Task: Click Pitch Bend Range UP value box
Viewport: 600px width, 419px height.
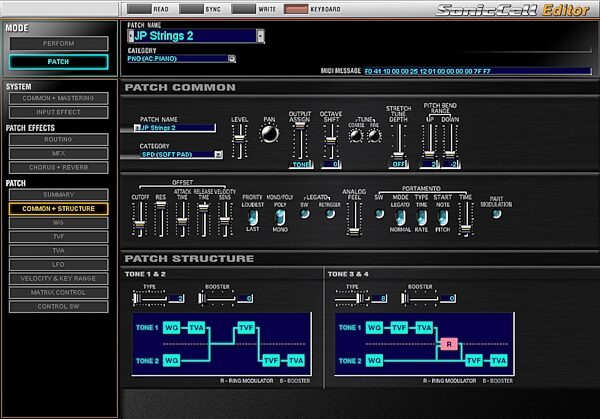Action: click(429, 165)
